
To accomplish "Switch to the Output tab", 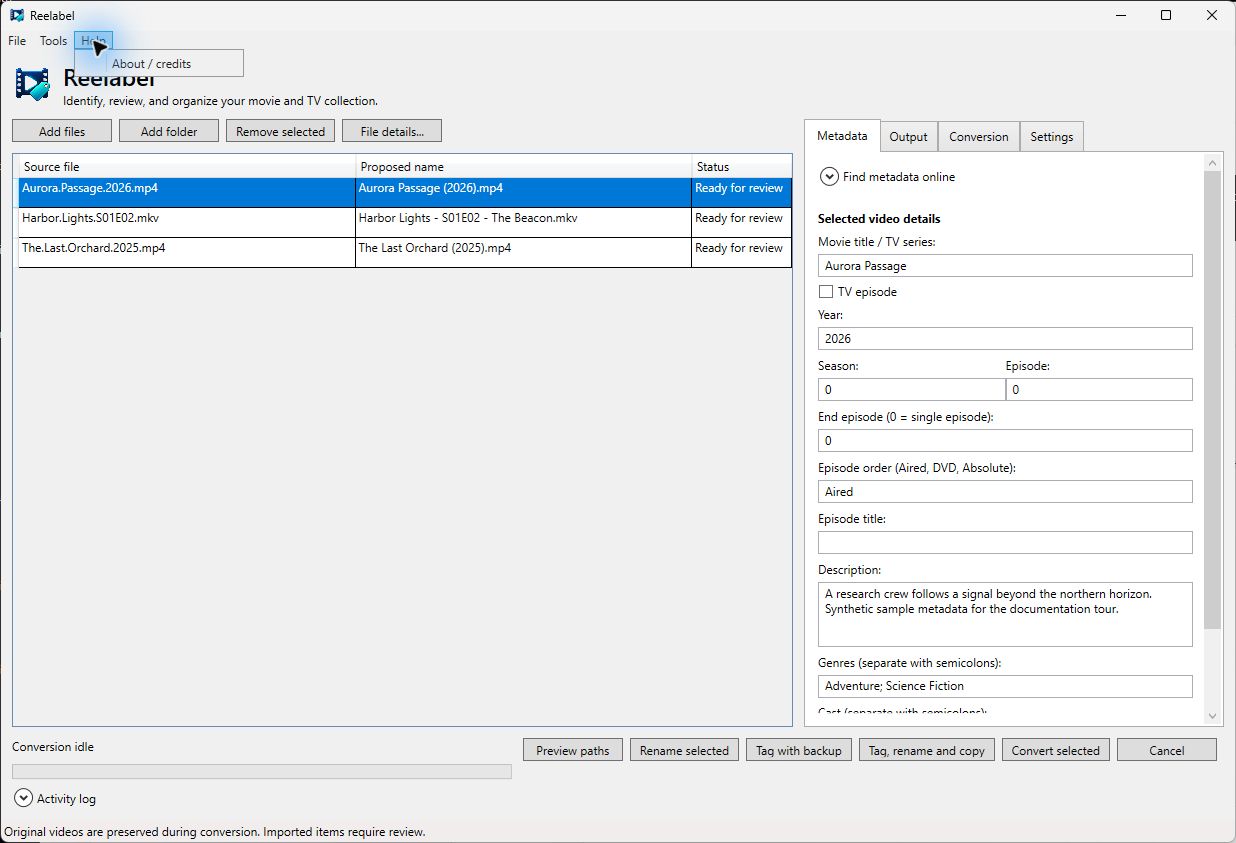I will pyautogui.click(x=908, y=137).
